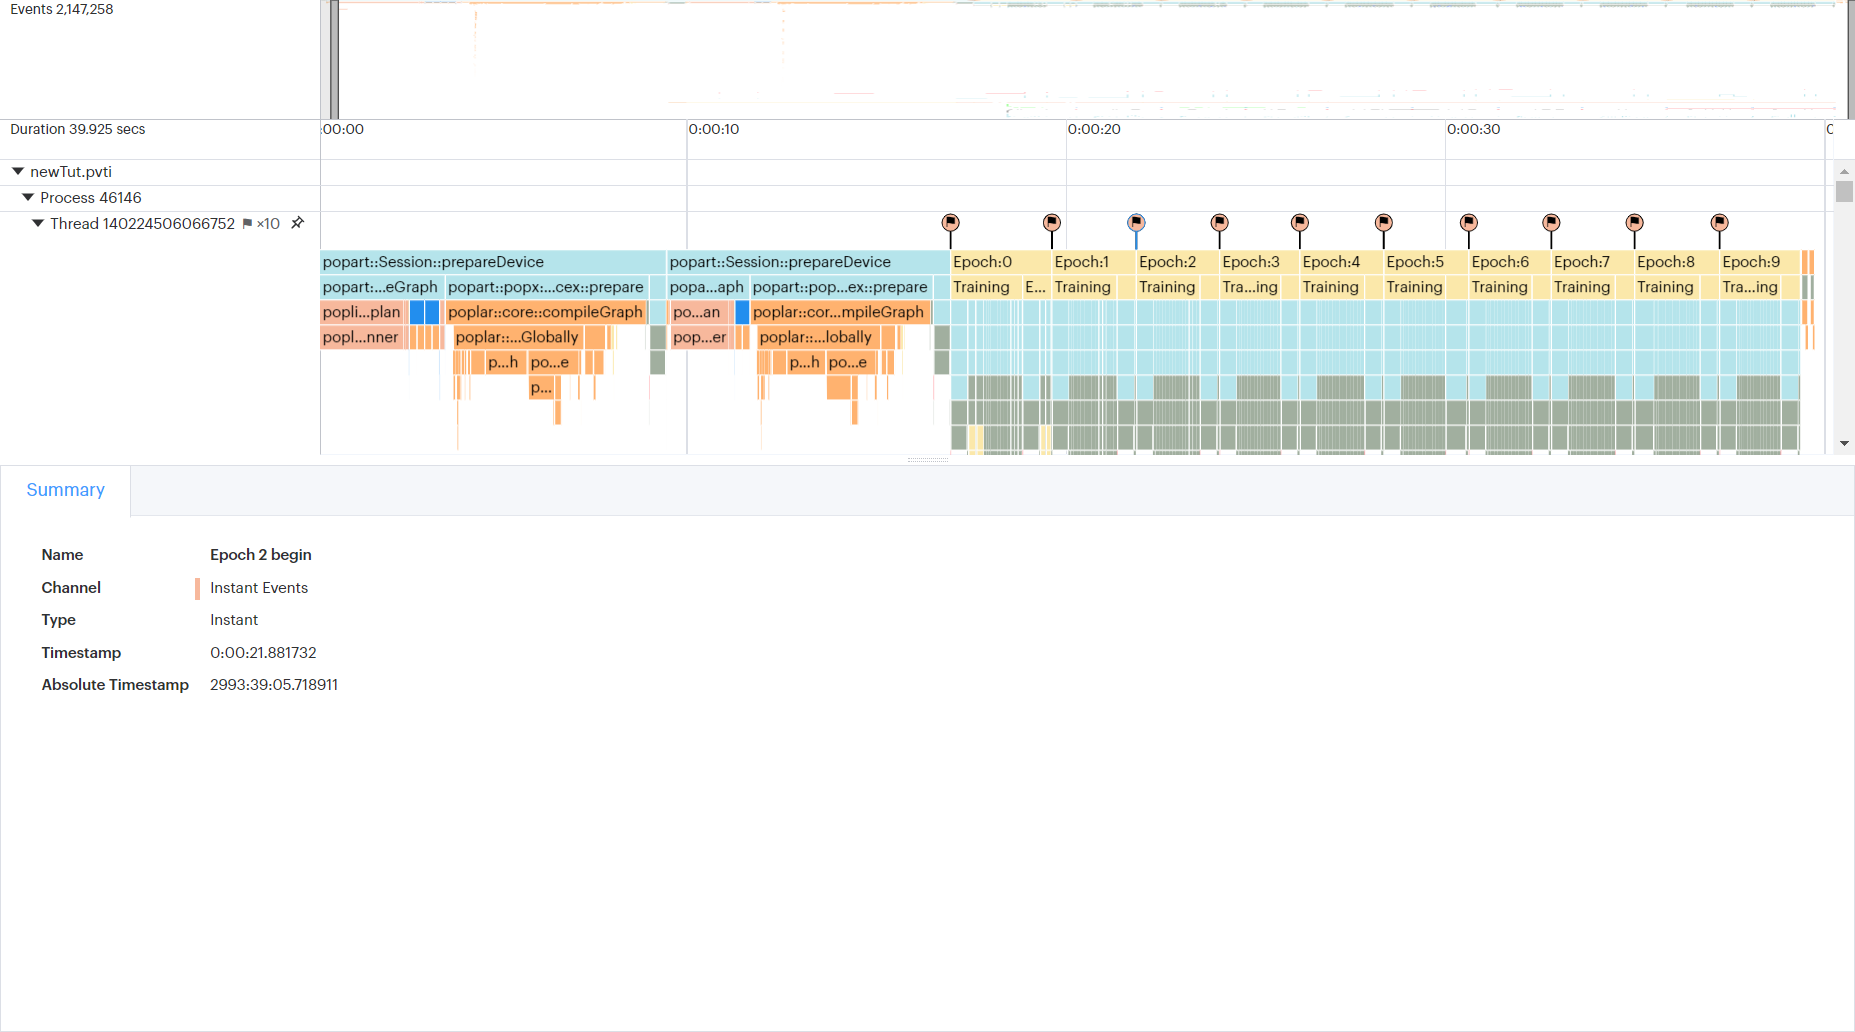Select the popl...nner event block
The height and width of the screenshot is (1032, 1855).
pyautogui.click(x=363, y=337)
